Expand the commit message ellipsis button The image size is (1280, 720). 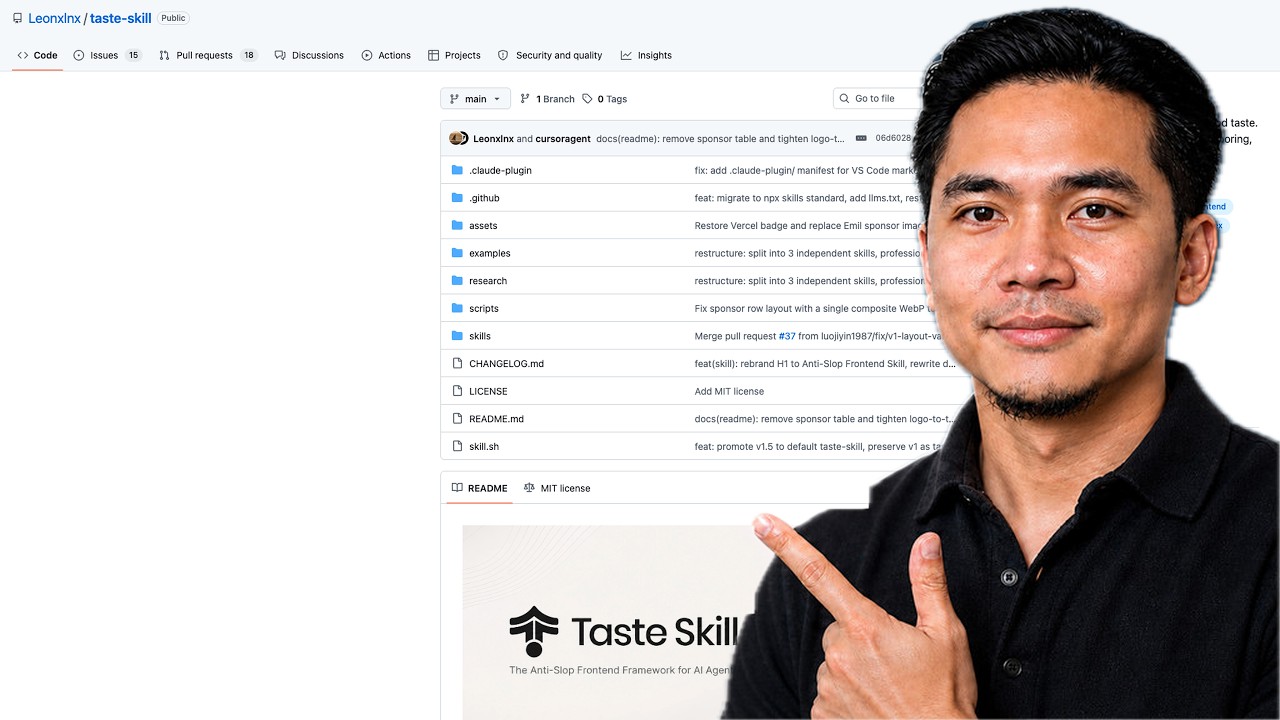[x=861, y=139]
